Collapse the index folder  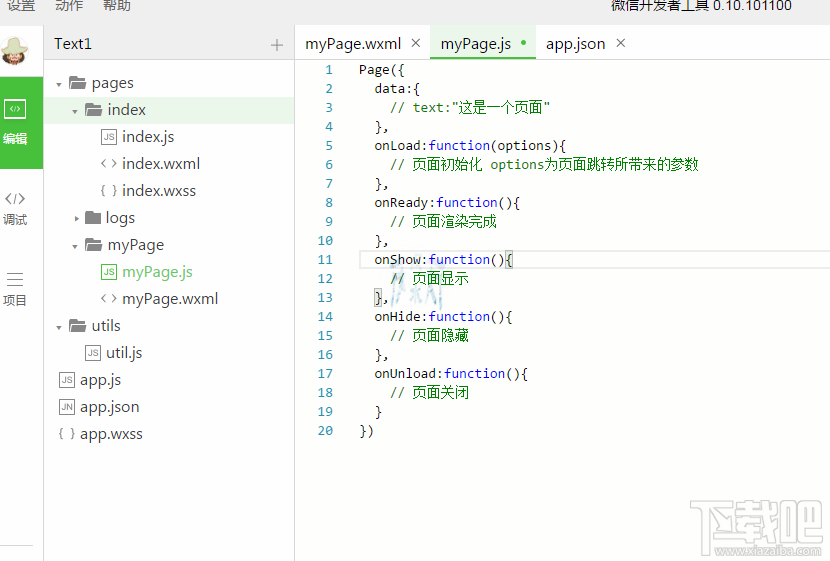click(x=76, y=111)
